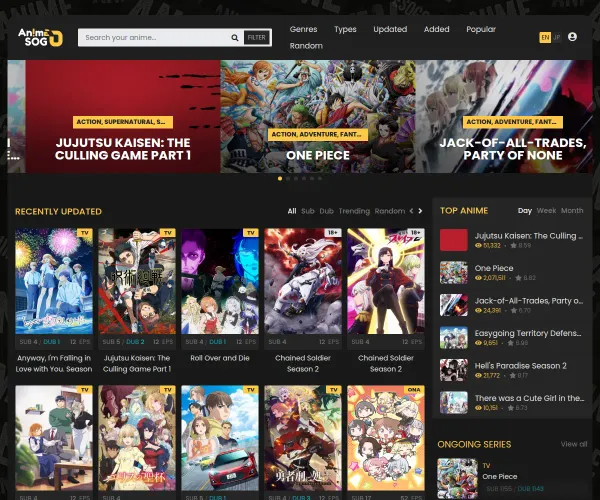Open One Piece in Ongoing Series
This screenshot has width=600, height=500.
pos(500,477)
